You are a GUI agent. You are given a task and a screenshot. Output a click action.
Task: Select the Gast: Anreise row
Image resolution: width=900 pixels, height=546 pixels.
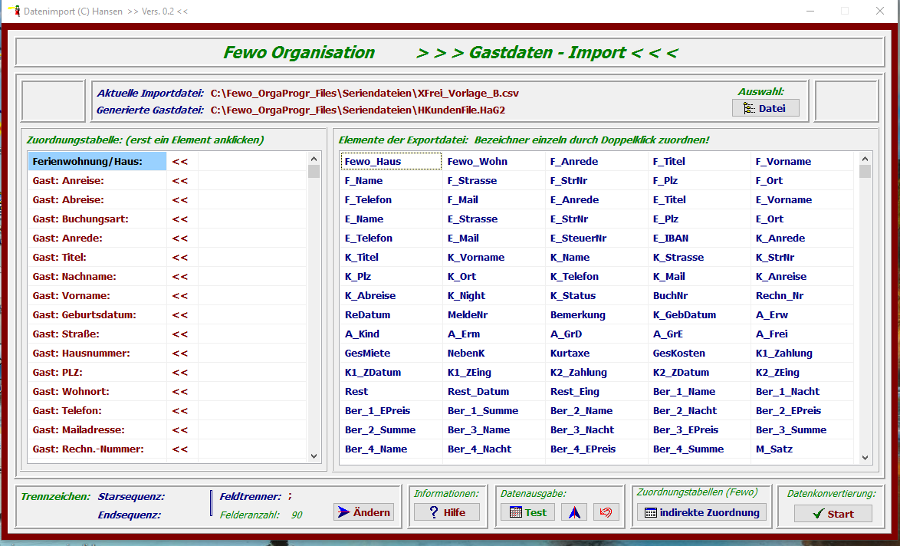[97, 181]
